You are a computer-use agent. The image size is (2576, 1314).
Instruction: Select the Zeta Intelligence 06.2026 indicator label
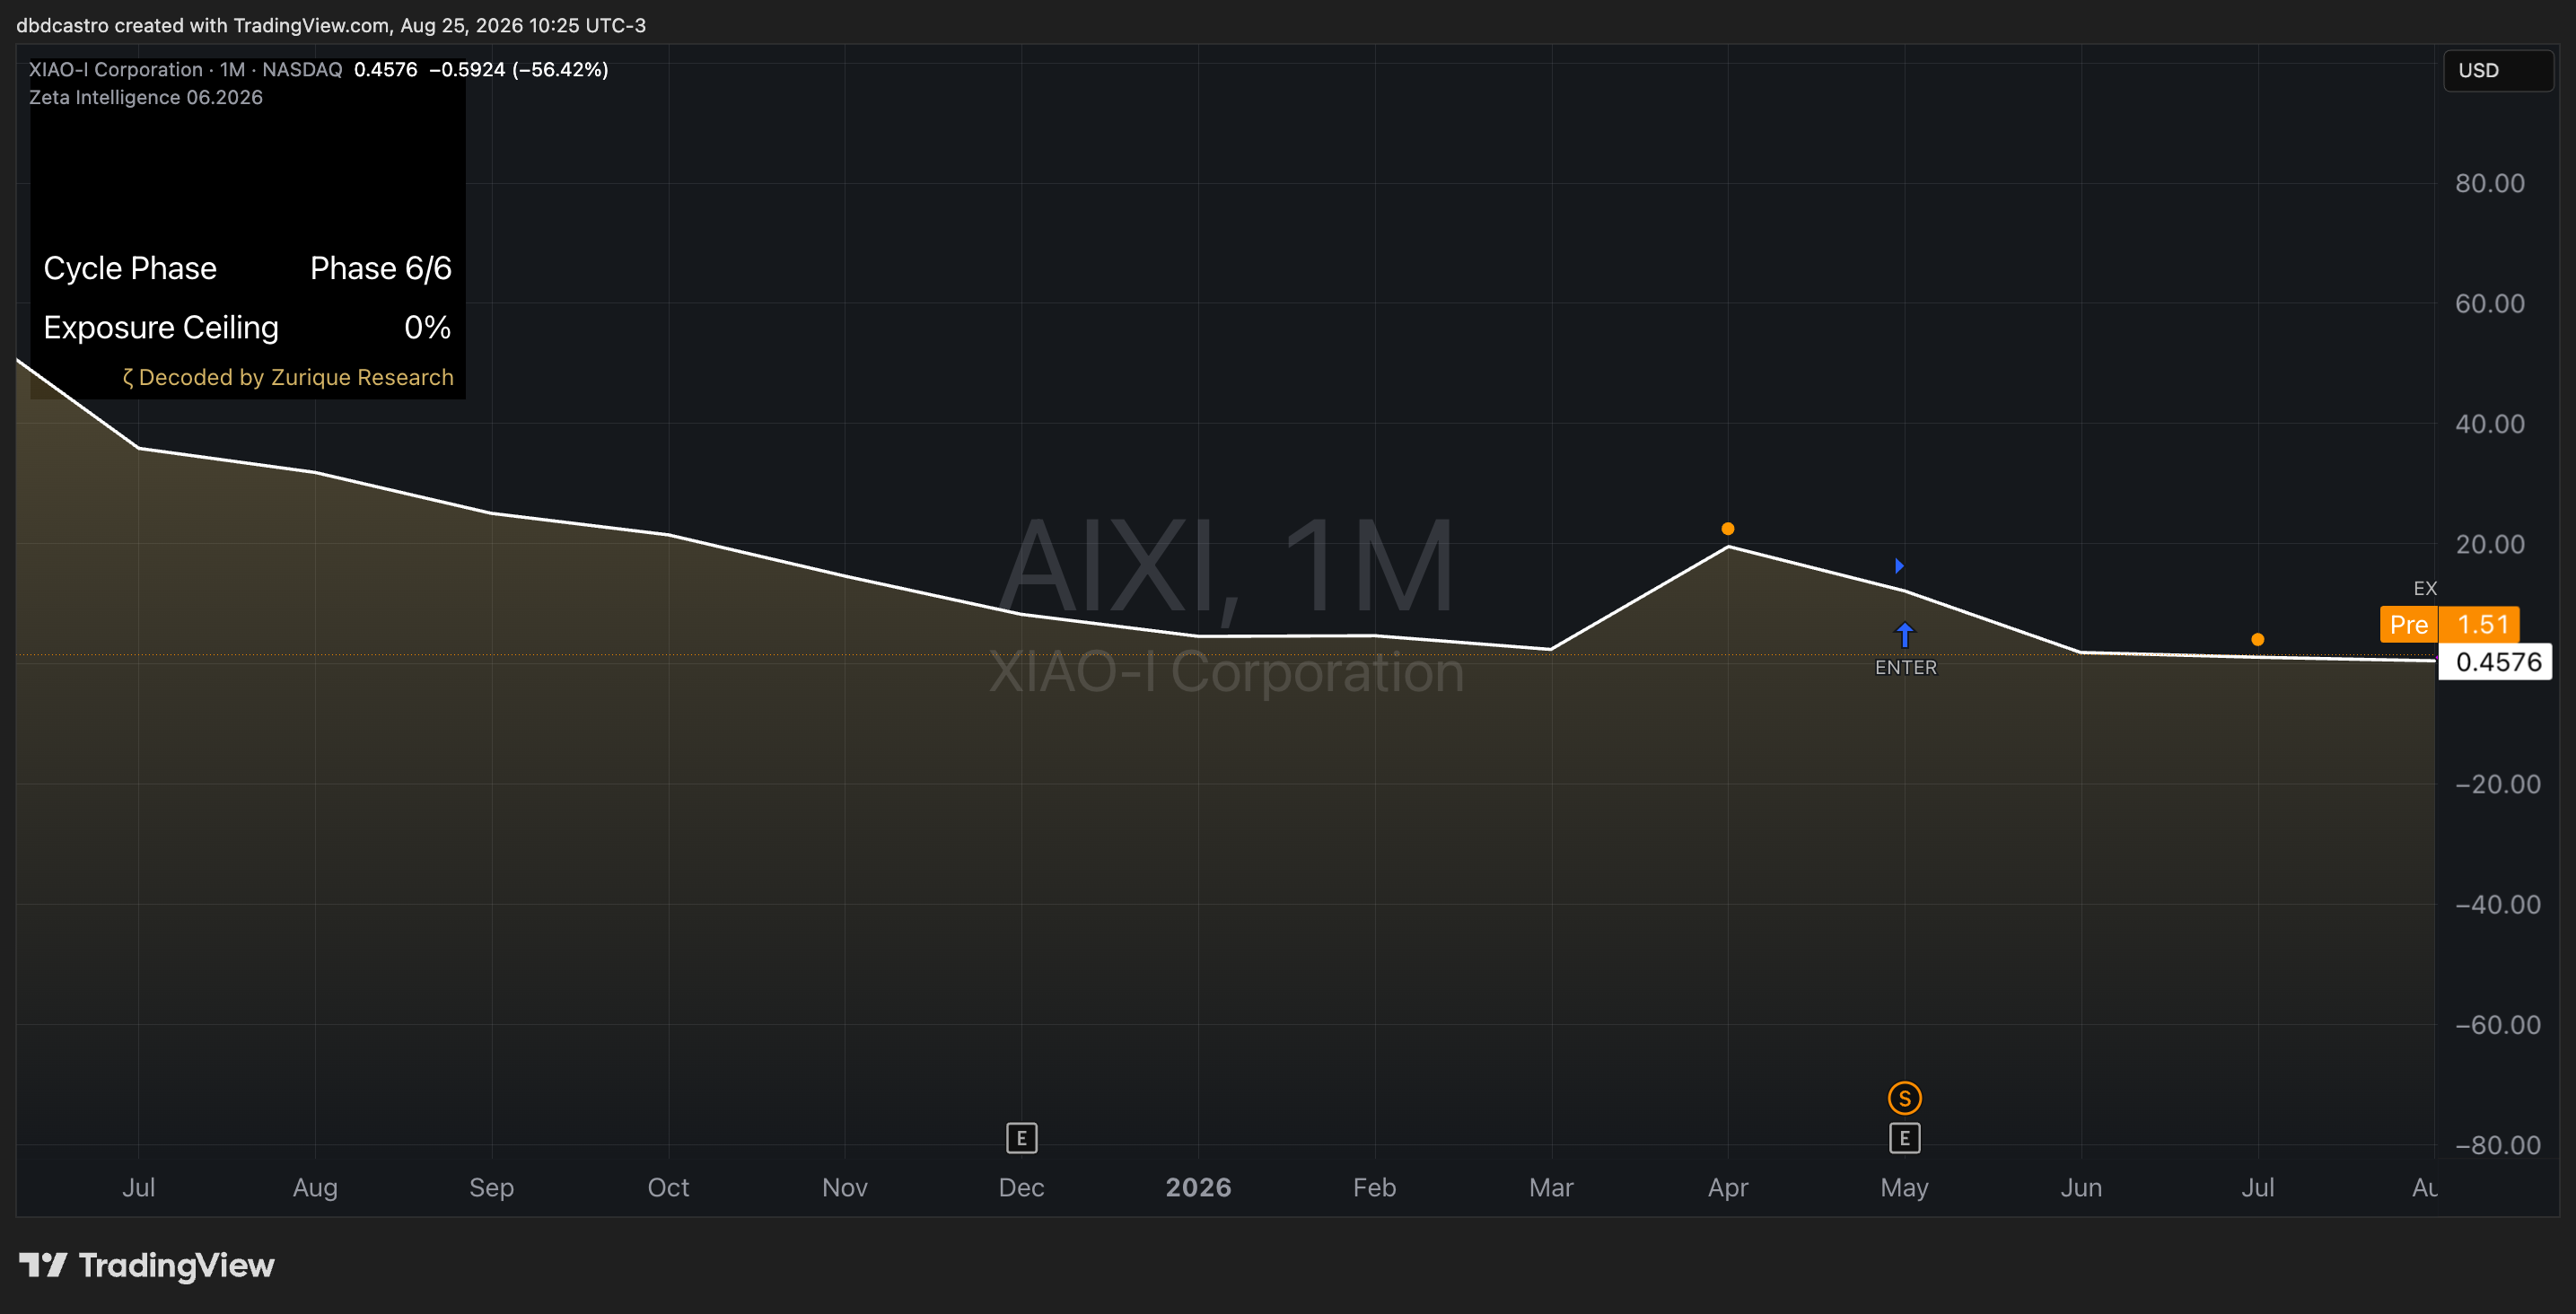[146, 97]
